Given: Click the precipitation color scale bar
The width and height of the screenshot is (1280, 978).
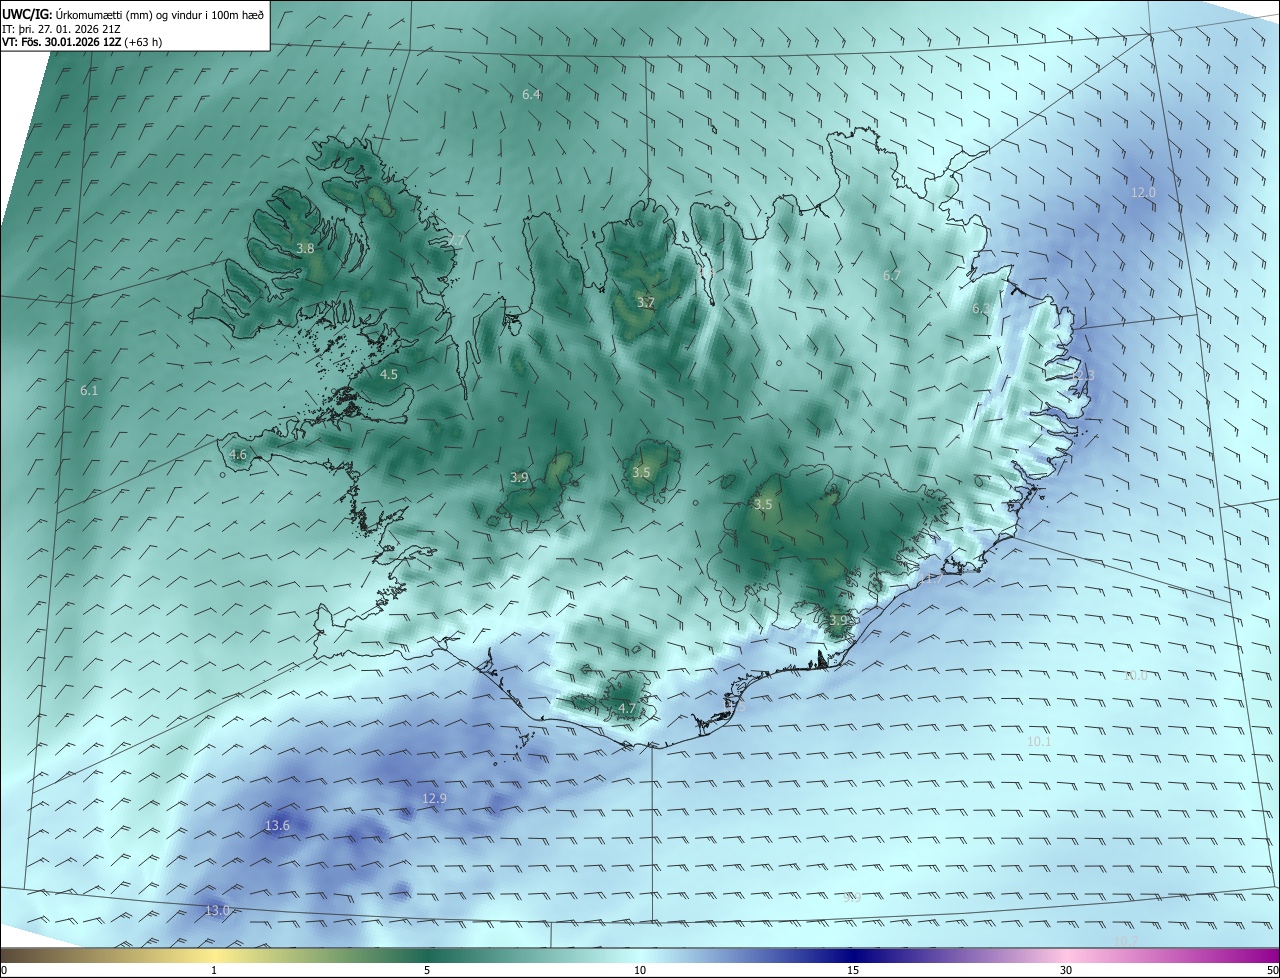Looking at the screenshot, I should coord(640,956).
